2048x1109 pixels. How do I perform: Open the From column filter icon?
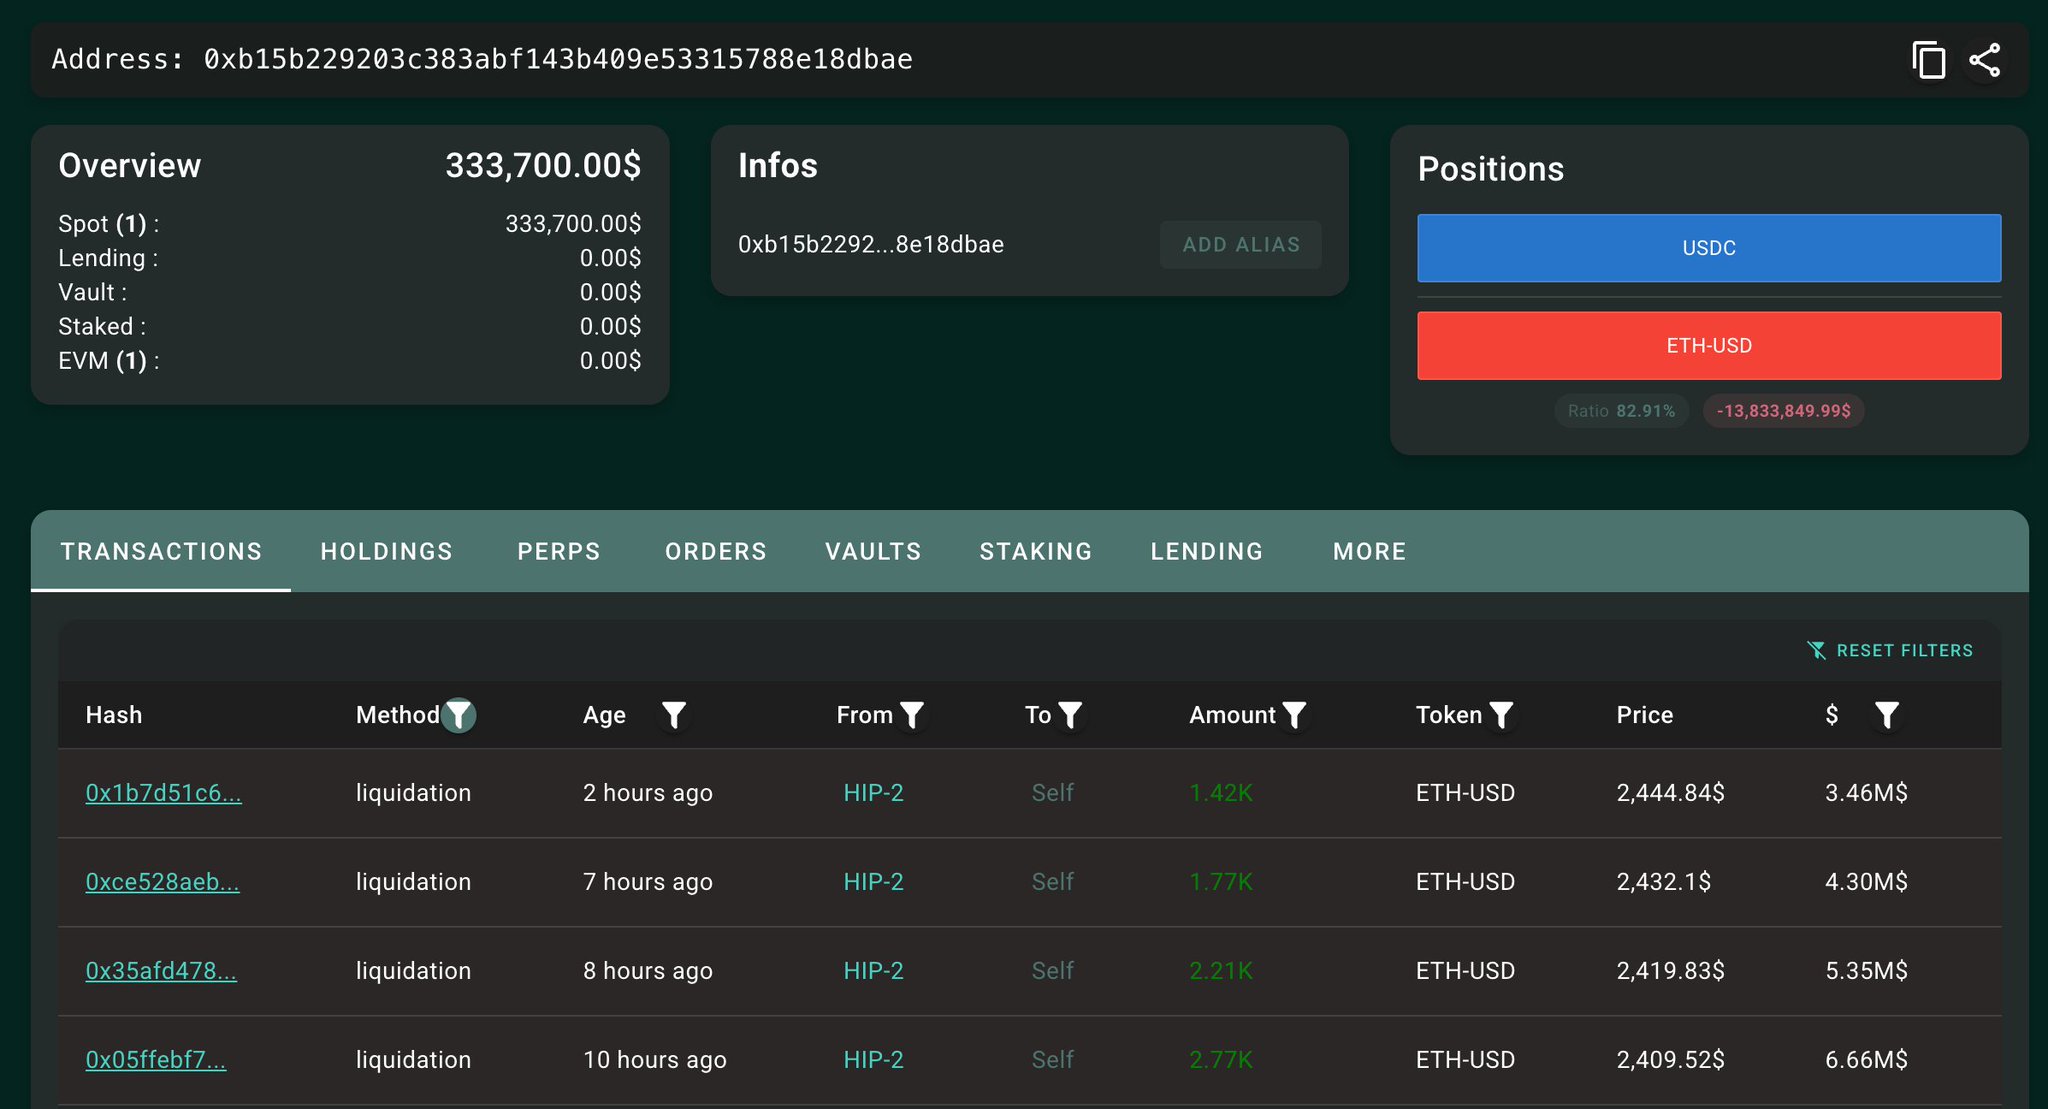click(x=912, y=715)
